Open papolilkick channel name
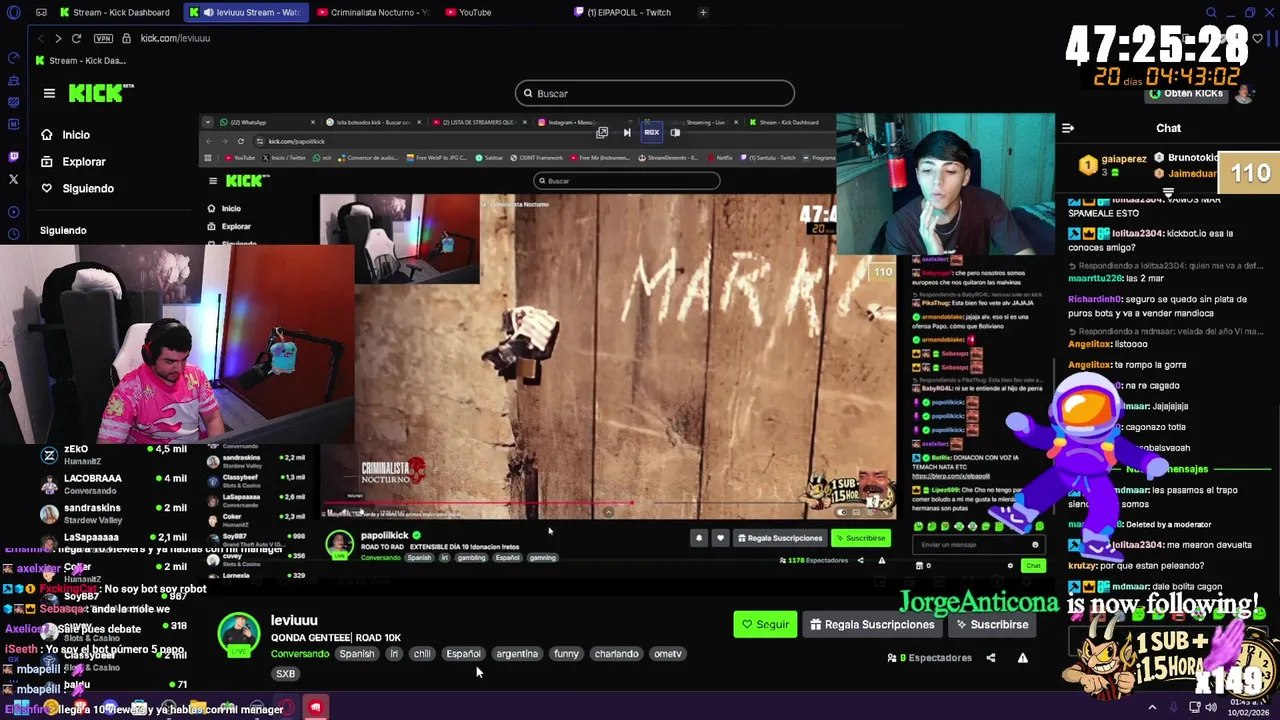This screenshot has height=720, width=1280. click(384, 536)
